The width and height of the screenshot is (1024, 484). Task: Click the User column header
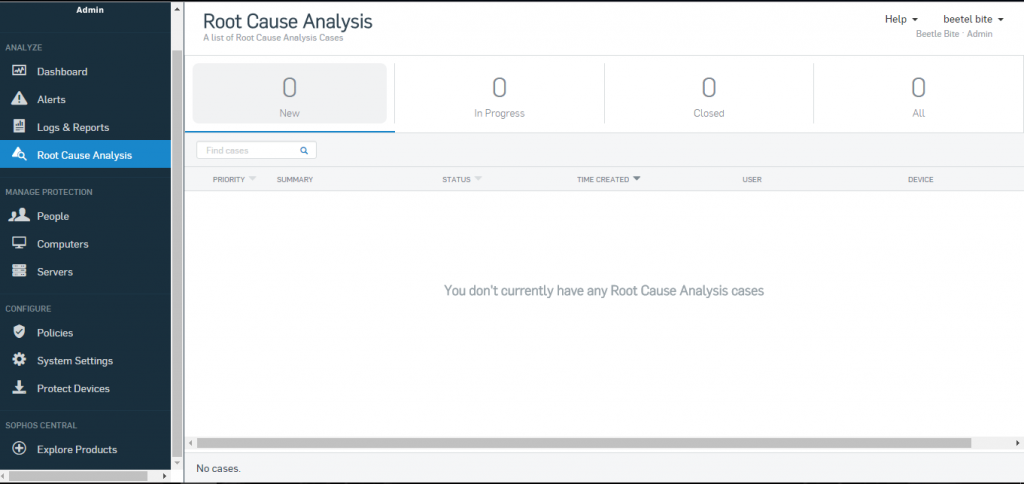(x=752, y=180)
